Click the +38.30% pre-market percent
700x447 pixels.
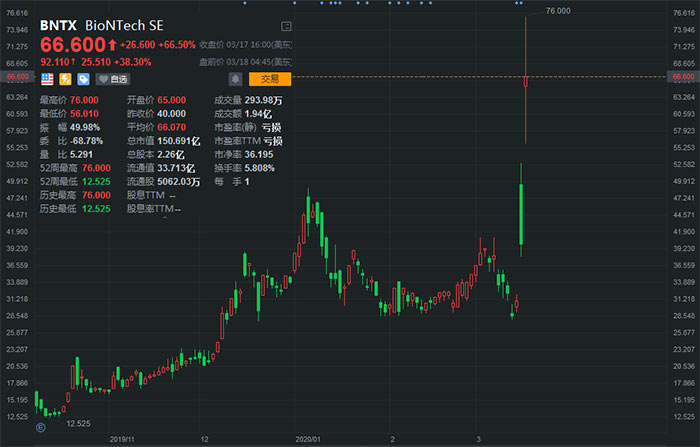click(x=133, y=62)
